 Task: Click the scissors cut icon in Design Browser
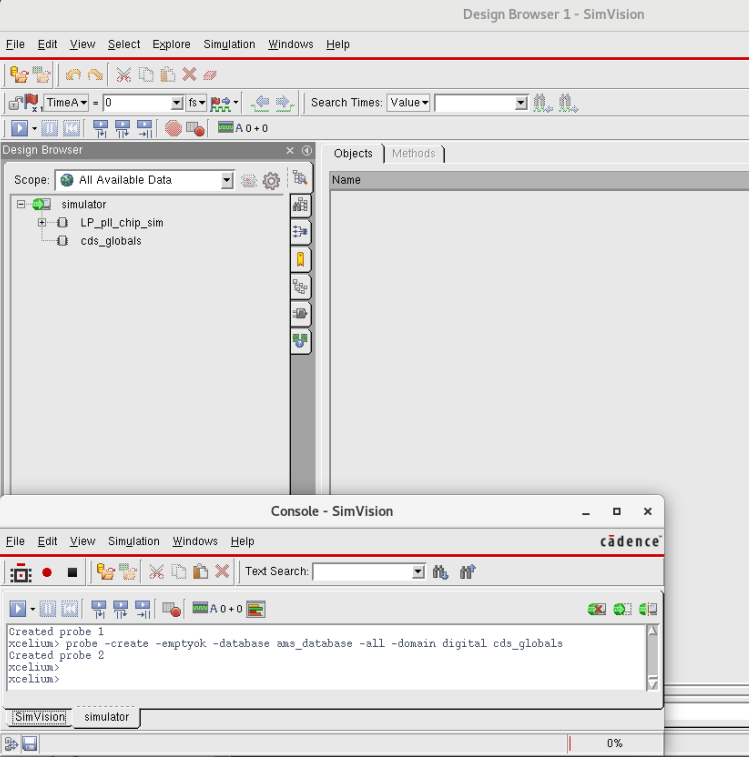coord(124,75)
